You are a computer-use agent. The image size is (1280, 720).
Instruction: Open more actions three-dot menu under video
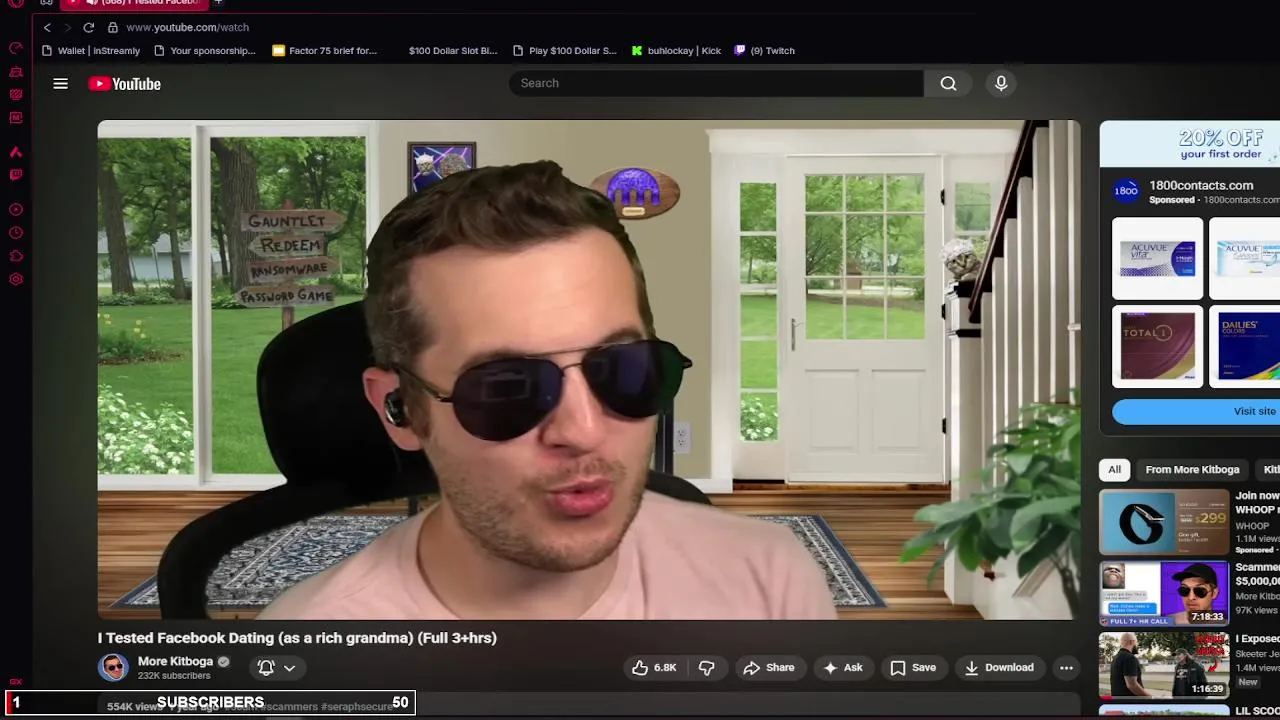point(1066,668)
